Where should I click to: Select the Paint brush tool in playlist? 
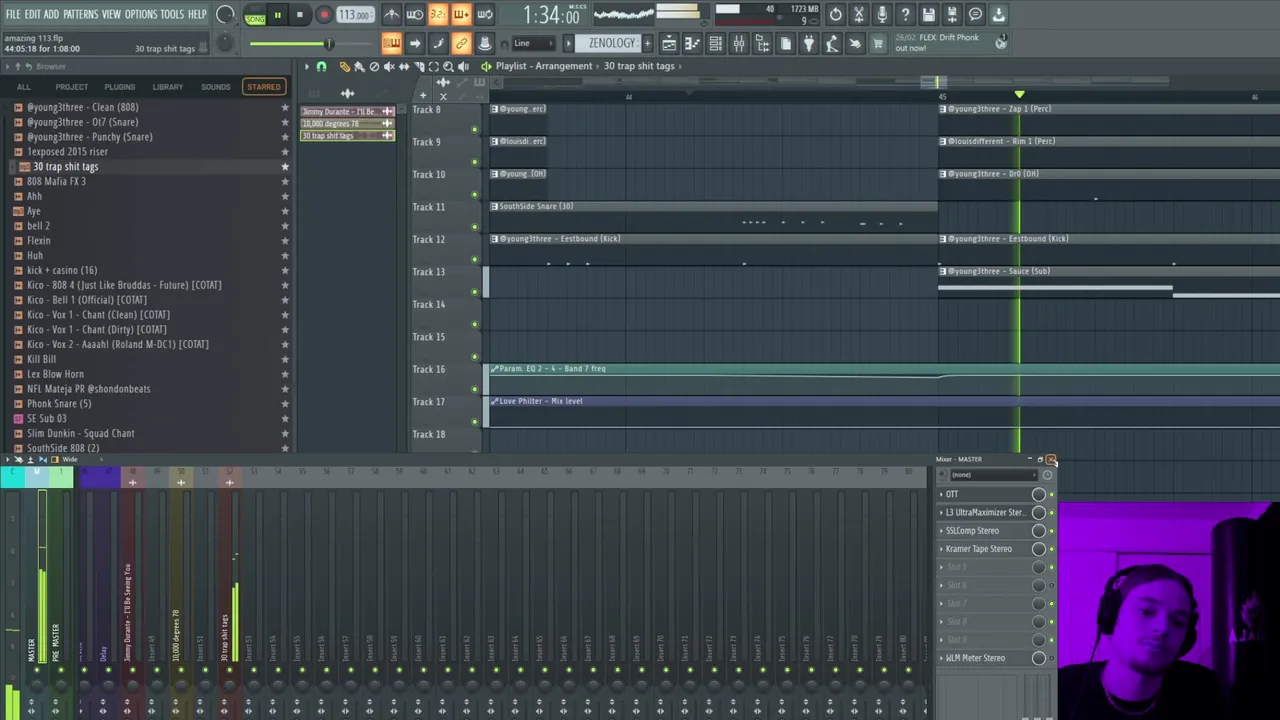[x=359, y=66]
